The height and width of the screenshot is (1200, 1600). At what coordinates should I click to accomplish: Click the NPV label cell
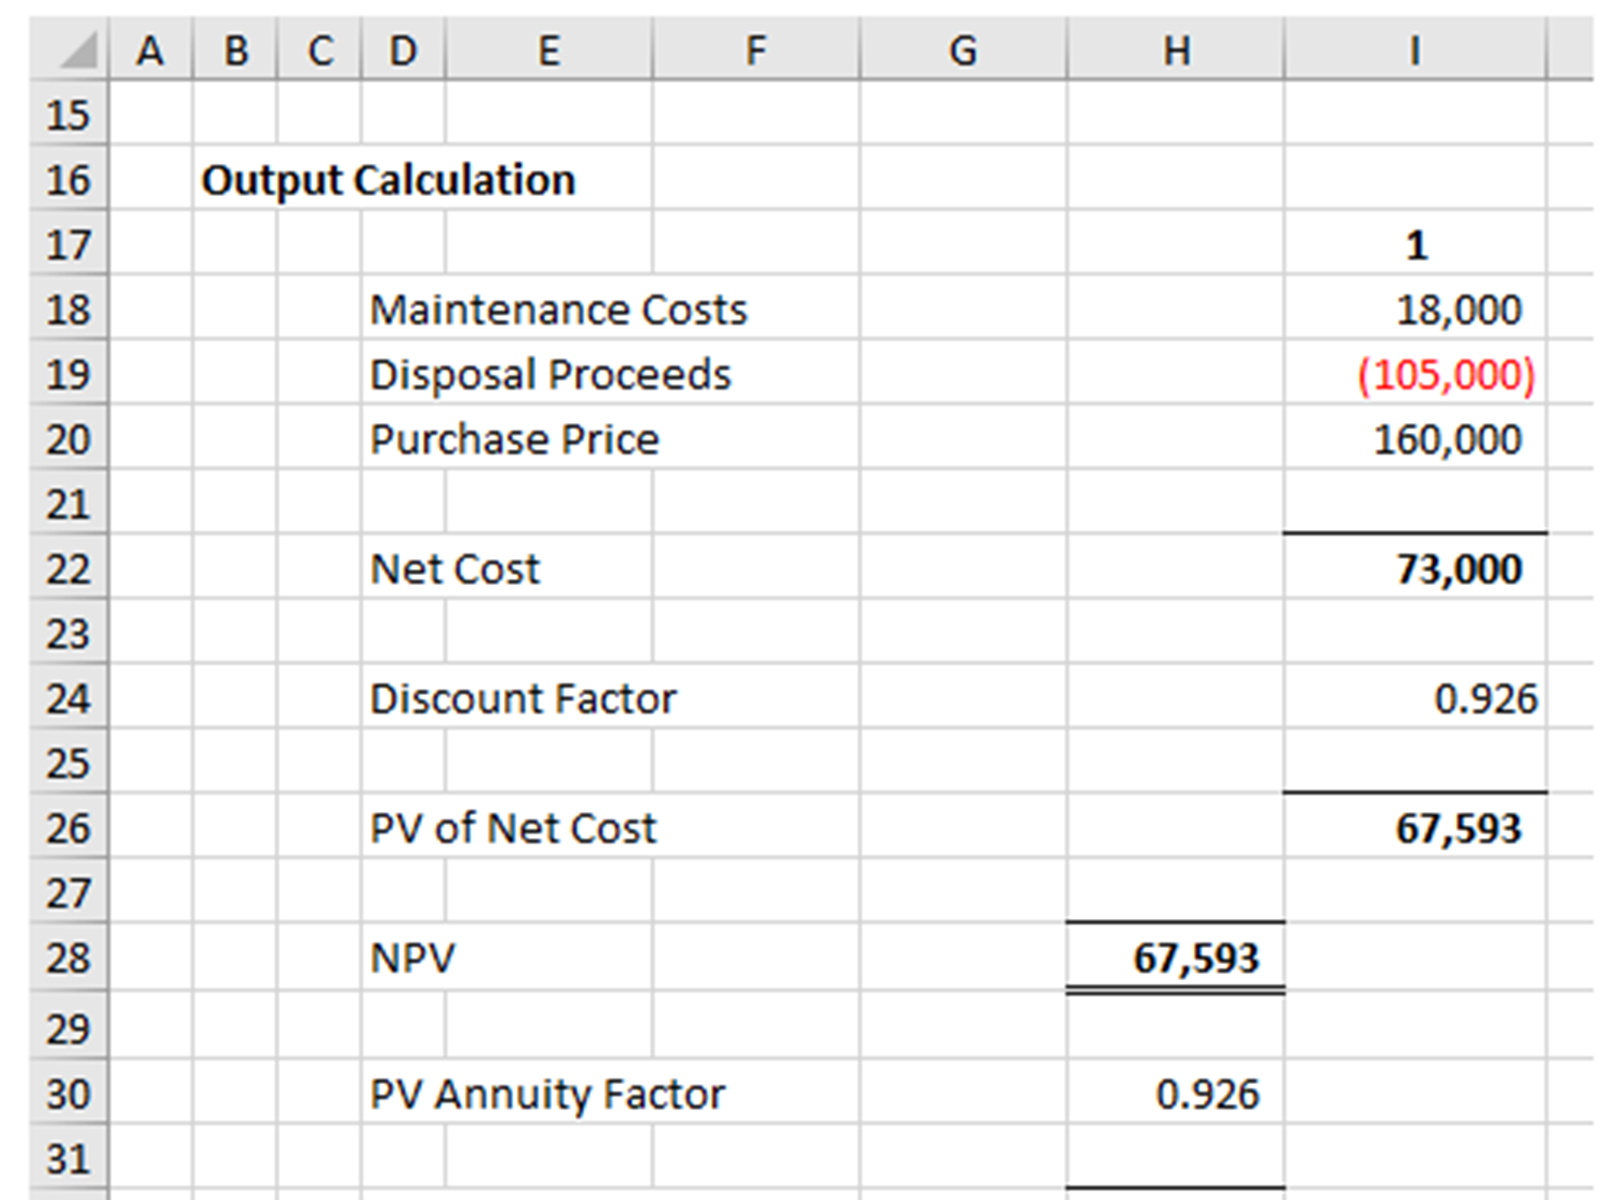tap(412, 958)
